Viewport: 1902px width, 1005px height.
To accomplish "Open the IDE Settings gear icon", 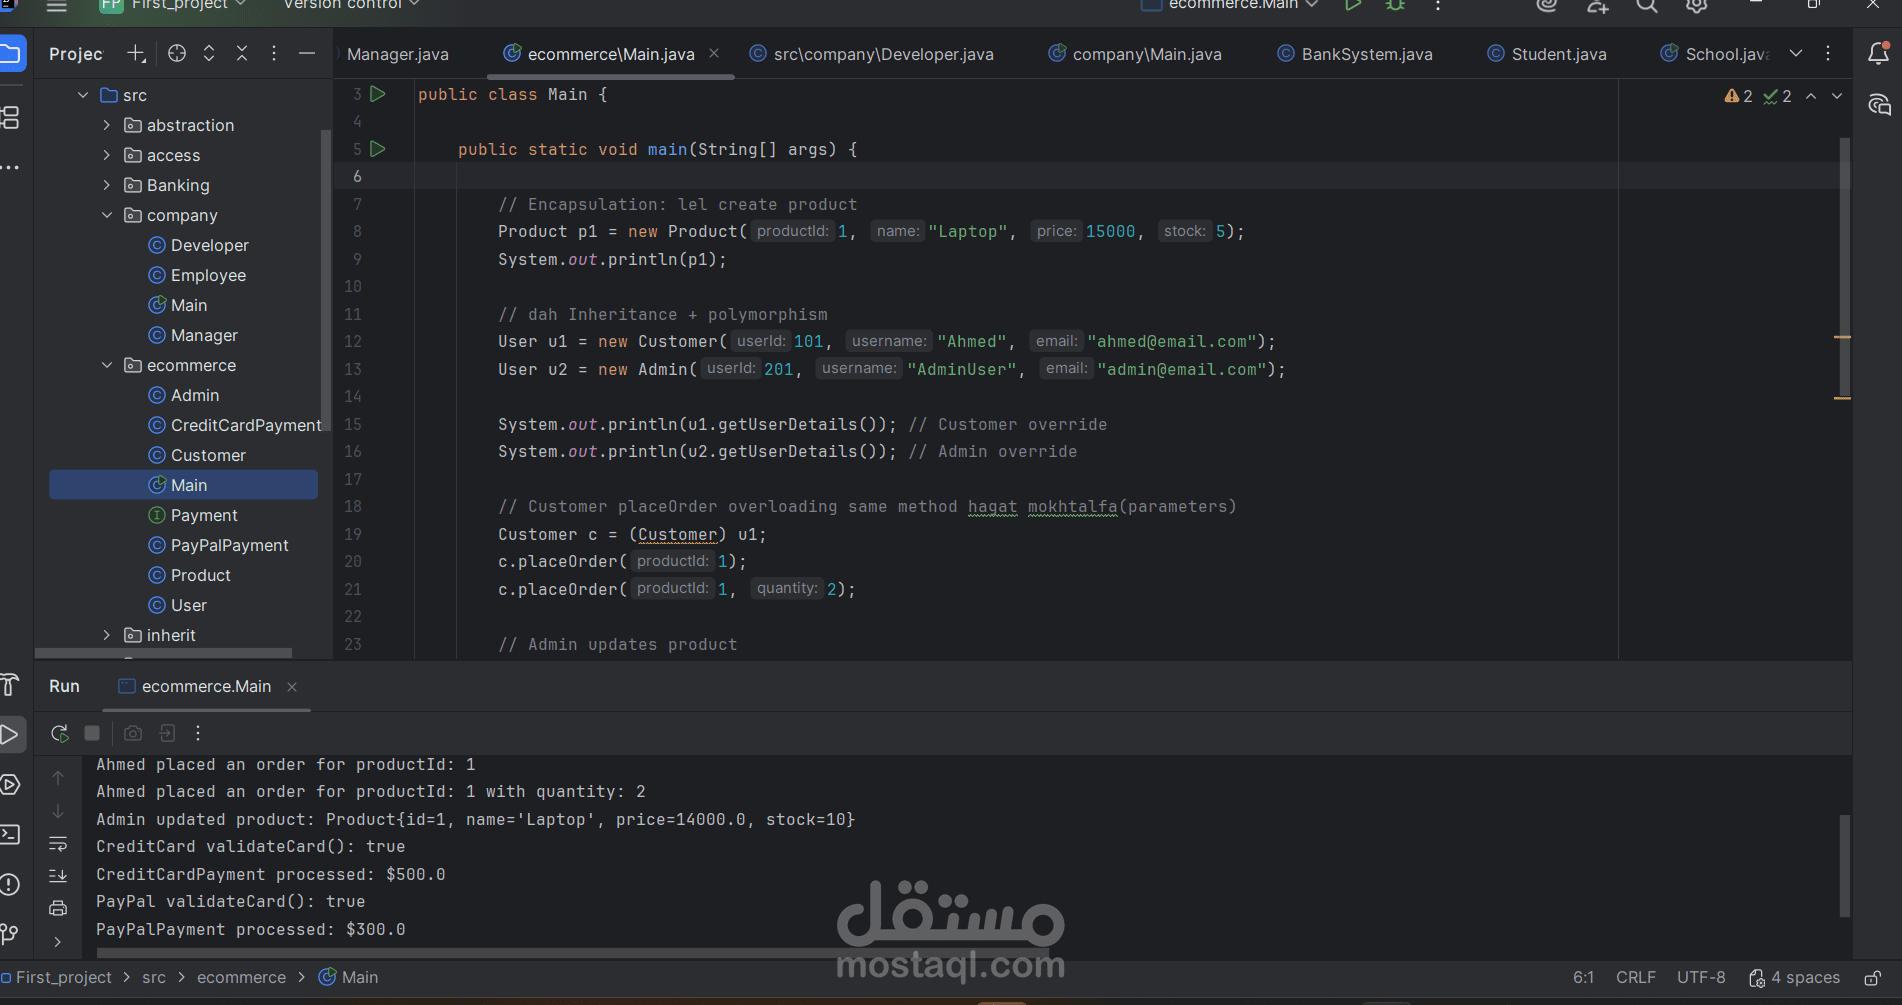I will [x=1695, y=6].
